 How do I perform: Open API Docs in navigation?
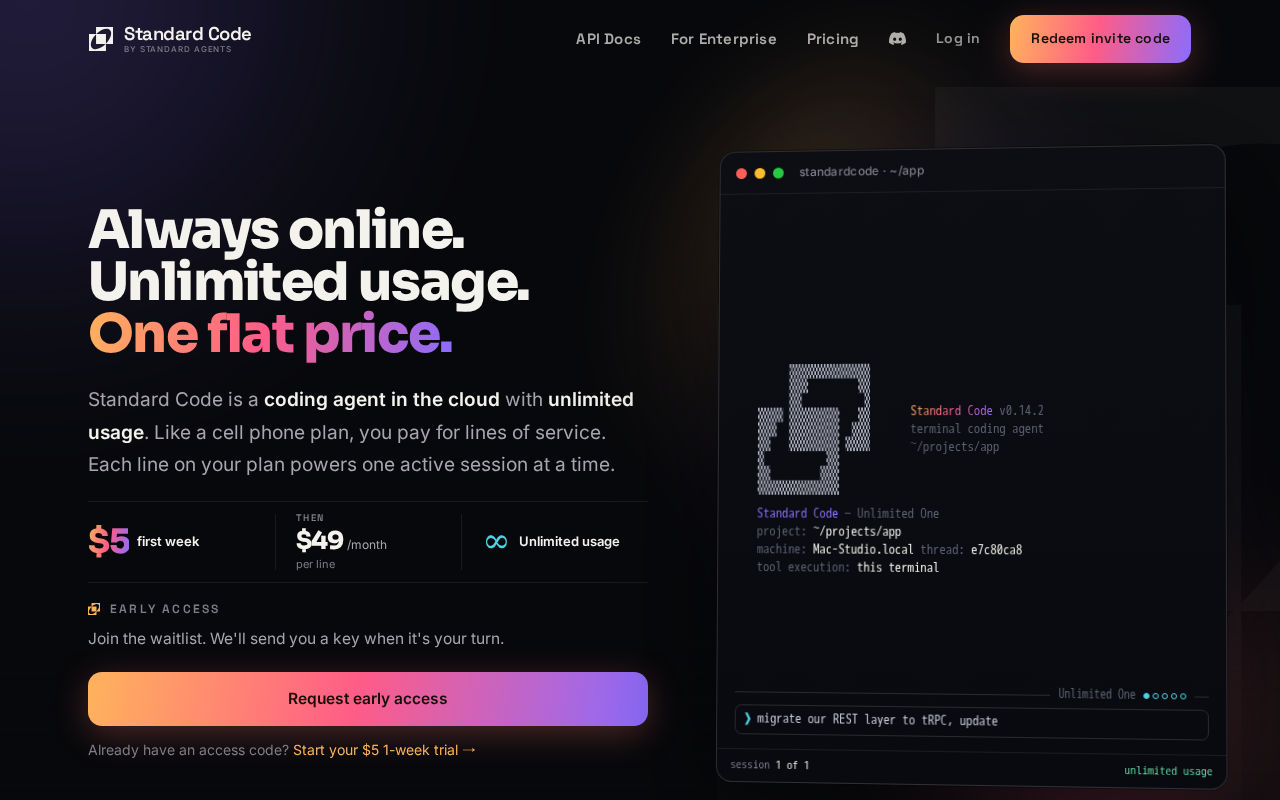(x=608, y=39)
